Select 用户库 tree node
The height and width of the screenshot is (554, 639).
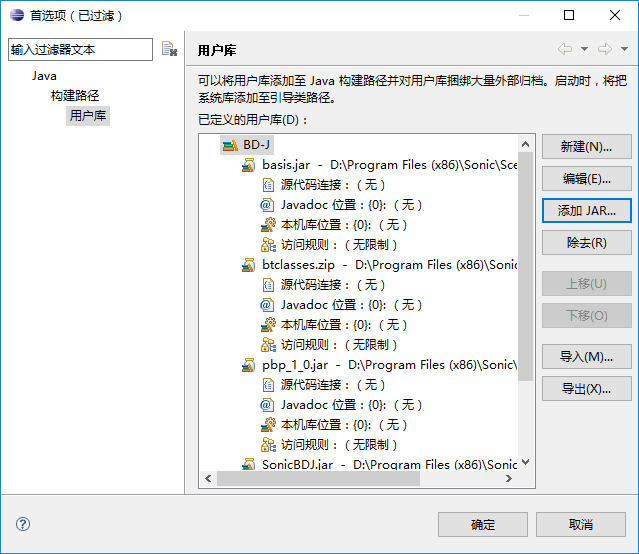coord(88,116)
